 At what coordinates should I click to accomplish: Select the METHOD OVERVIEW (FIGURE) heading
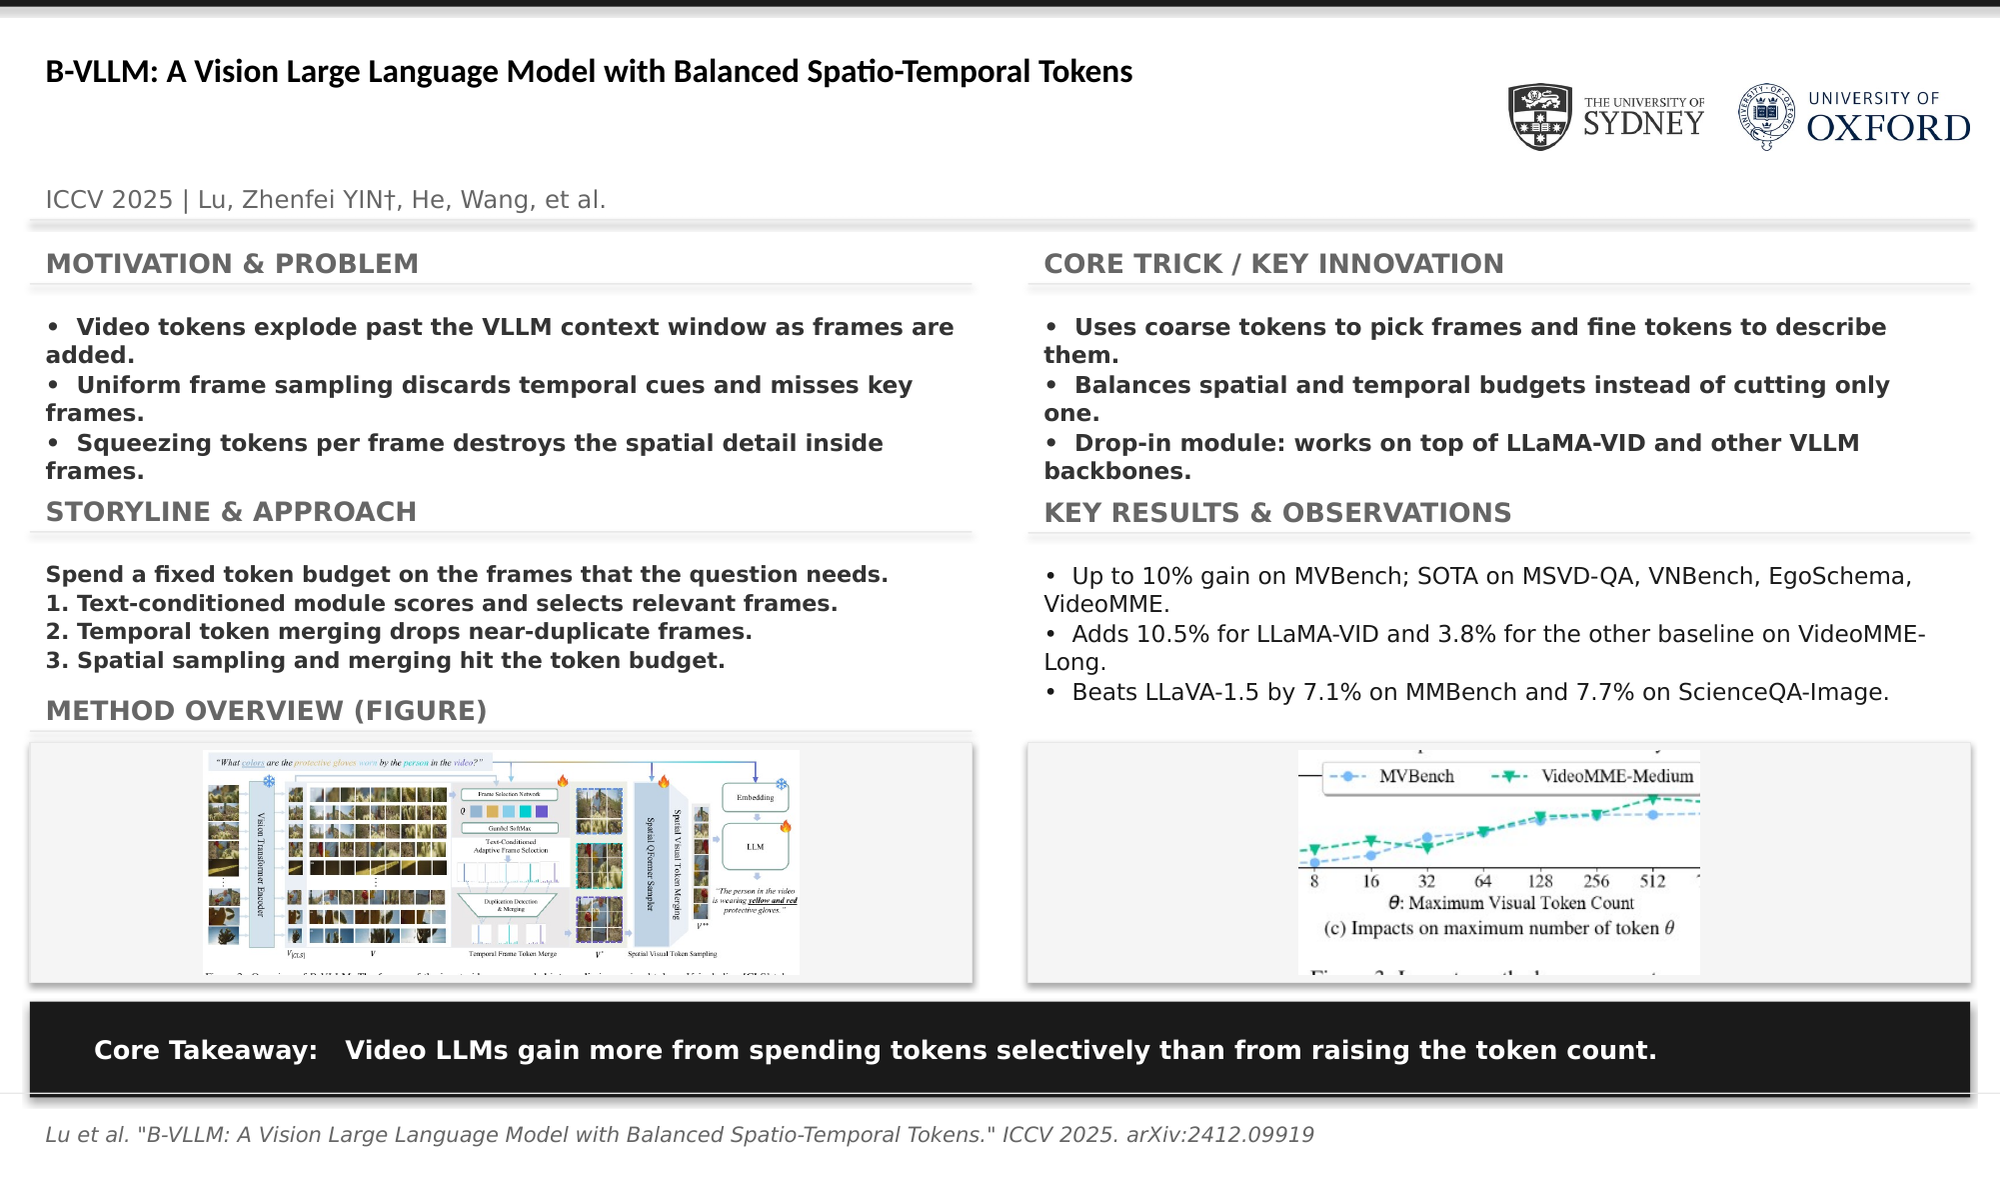266,711
